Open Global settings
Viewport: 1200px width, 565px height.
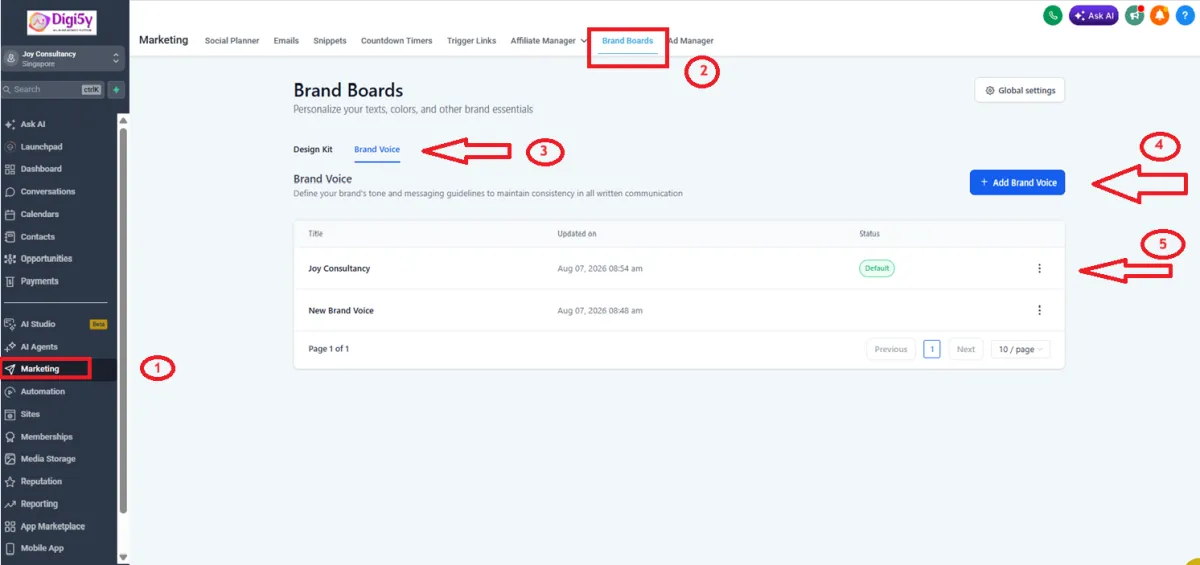point(1020,90)
